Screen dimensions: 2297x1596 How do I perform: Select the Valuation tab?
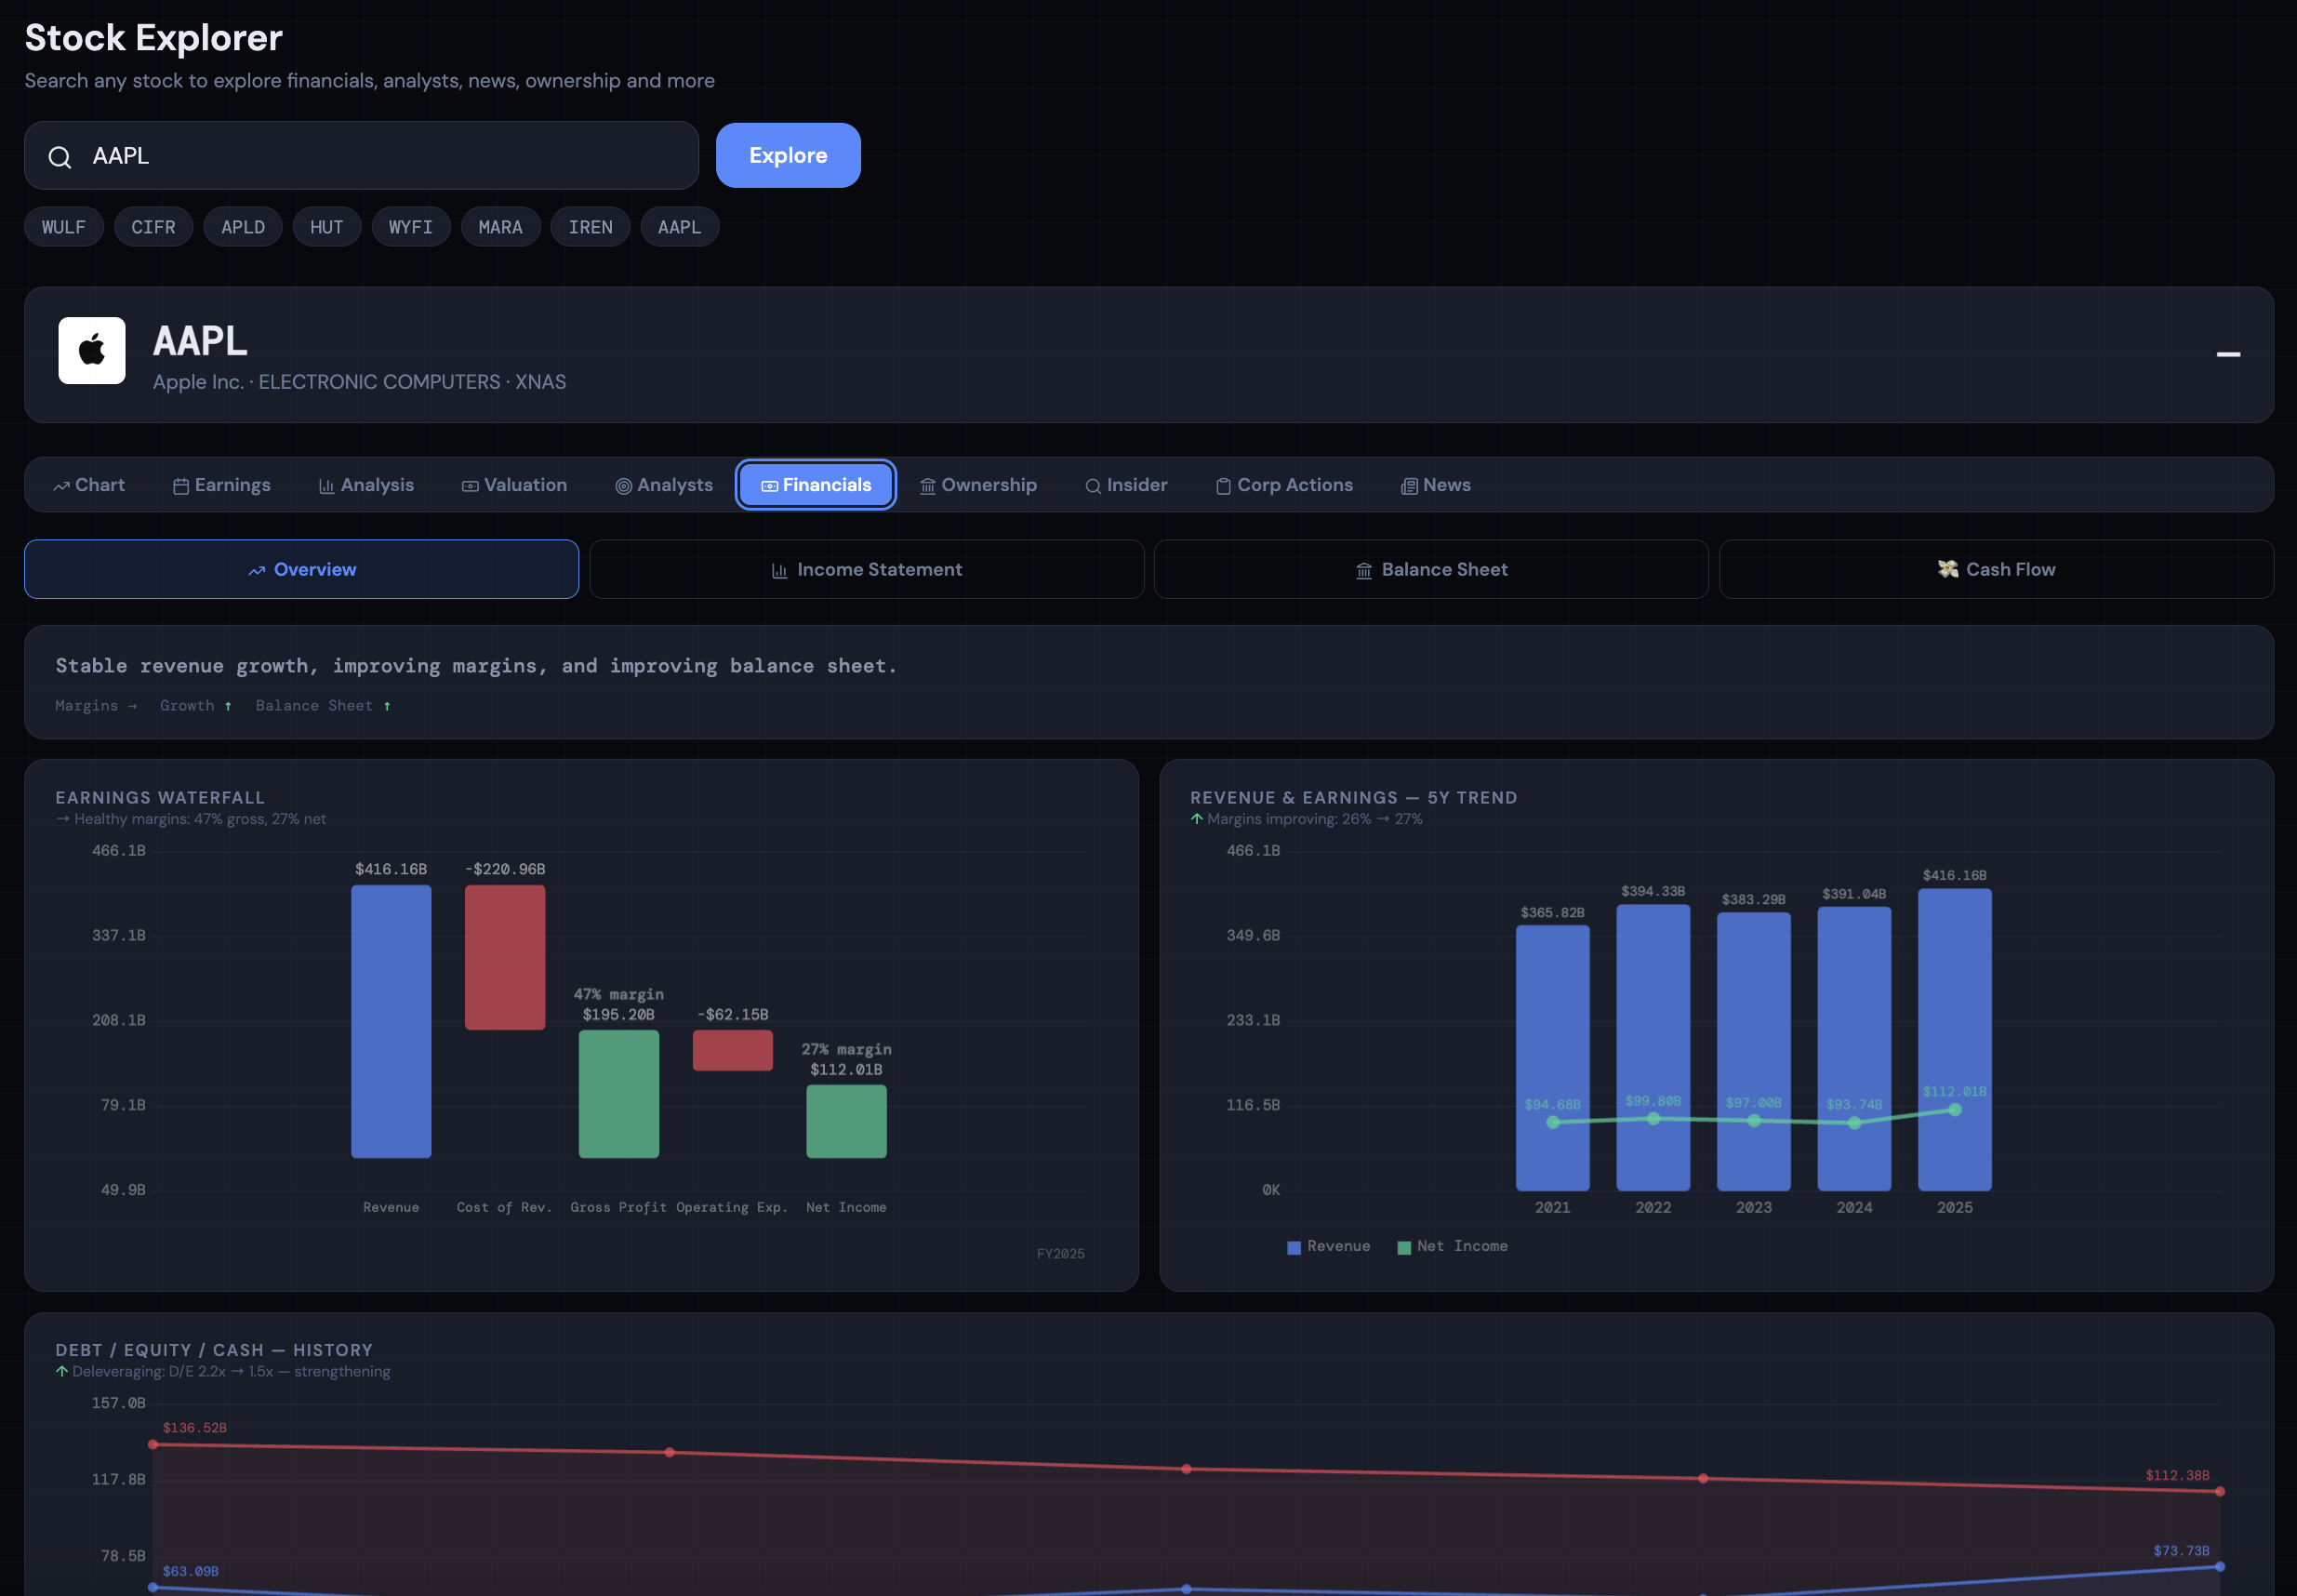click(514, 485)
